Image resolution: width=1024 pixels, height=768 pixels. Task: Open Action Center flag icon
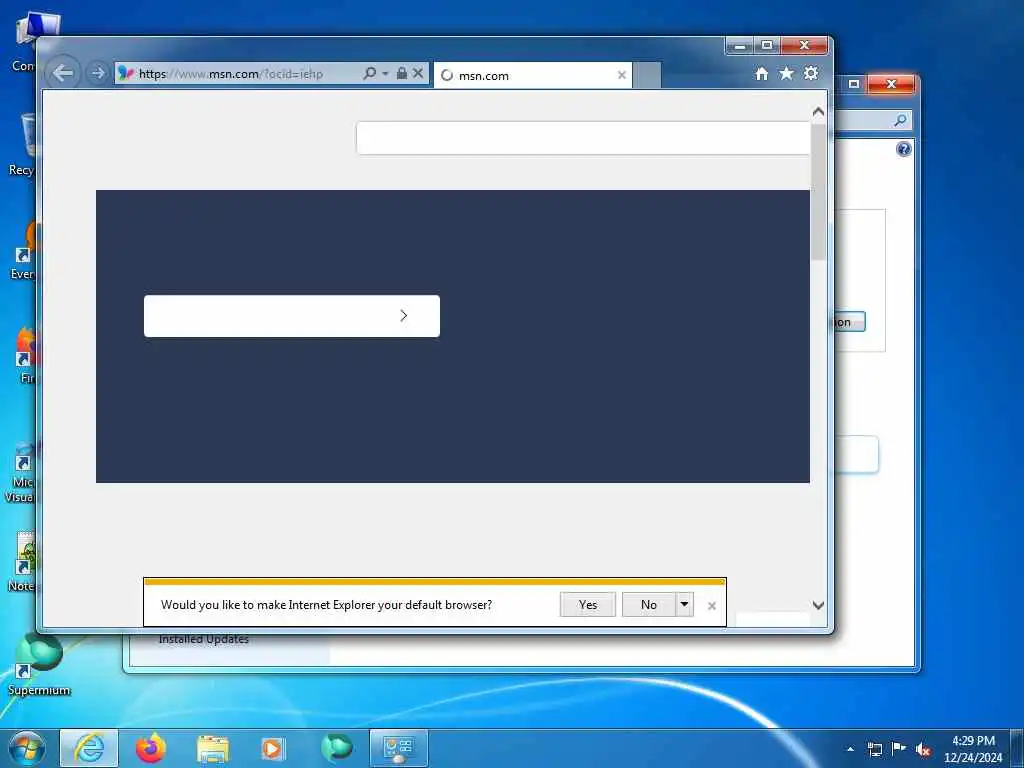[x=899, y=749]
